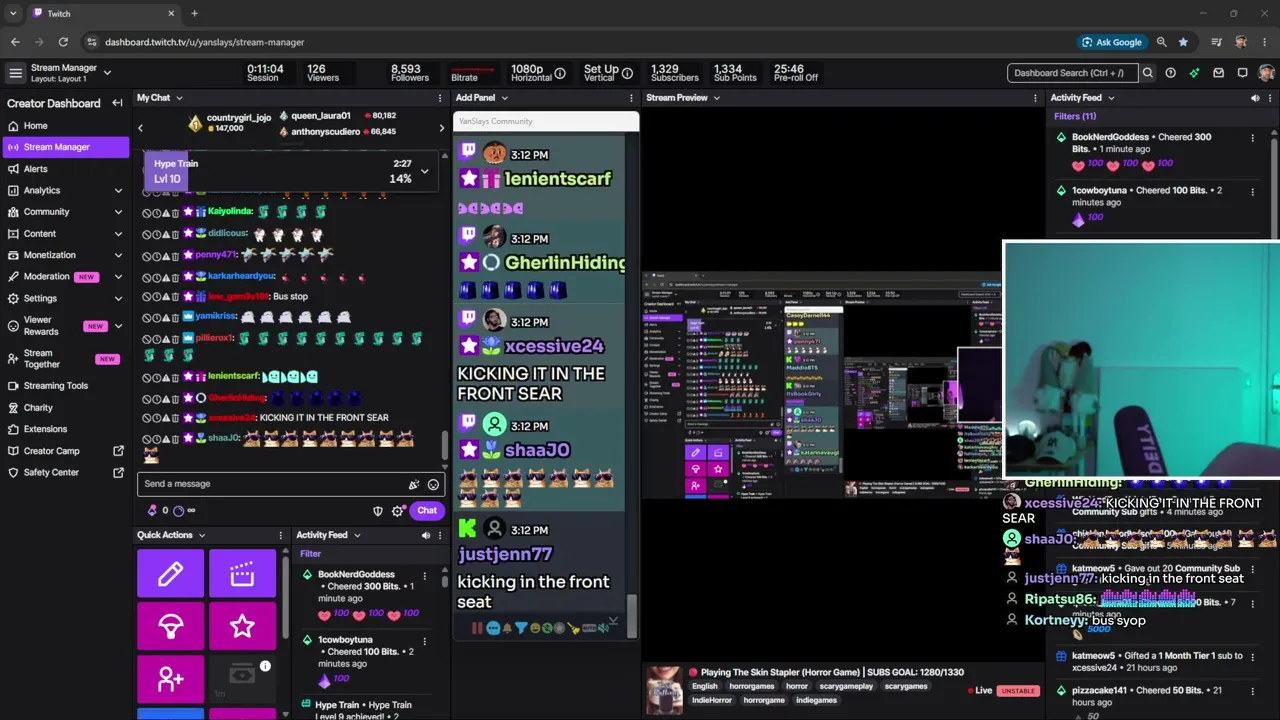Open Filters (11) in right Activity Feed
1280x720 pixels.
point(1075,116)
